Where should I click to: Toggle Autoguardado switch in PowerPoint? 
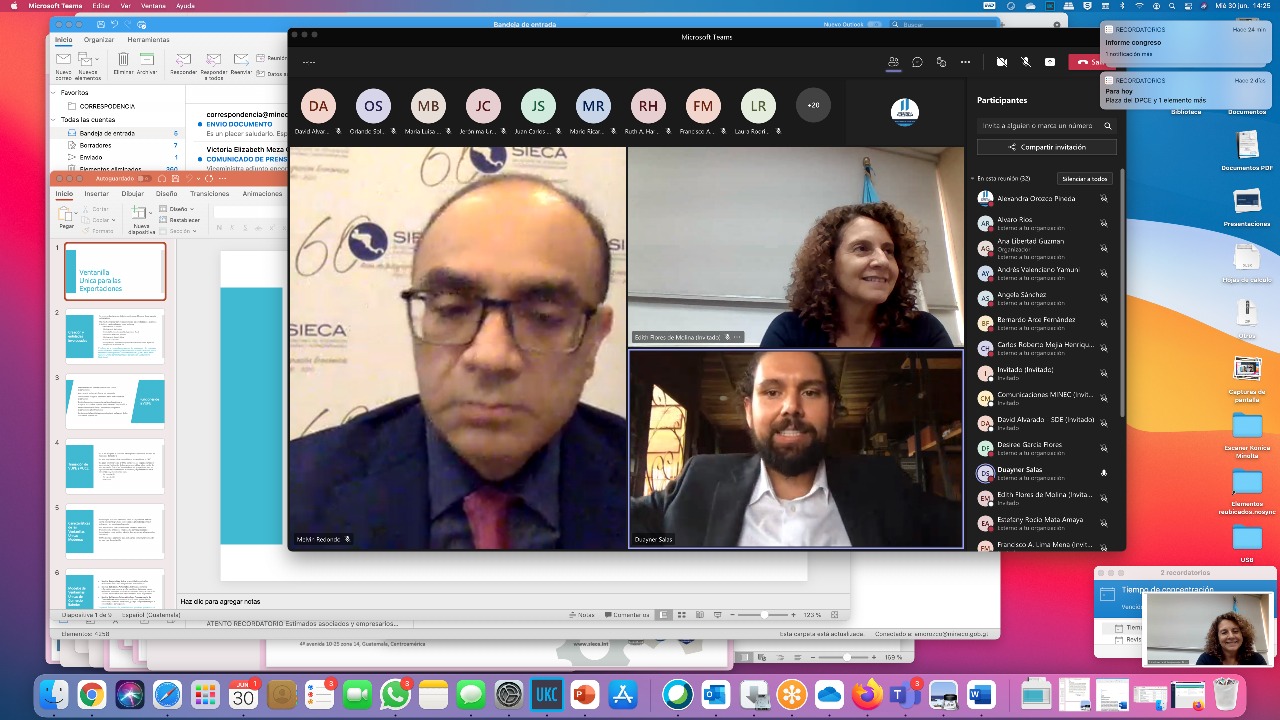tap(142, 179)
